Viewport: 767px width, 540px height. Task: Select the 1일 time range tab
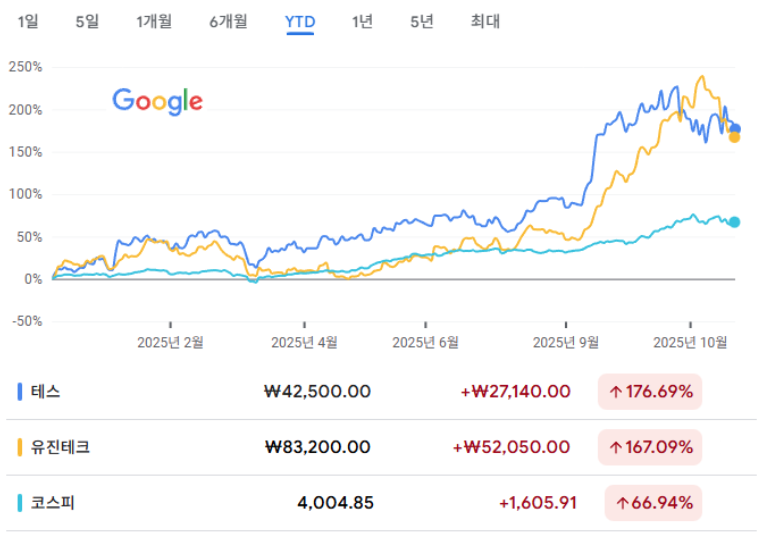(x=28, y=21)
